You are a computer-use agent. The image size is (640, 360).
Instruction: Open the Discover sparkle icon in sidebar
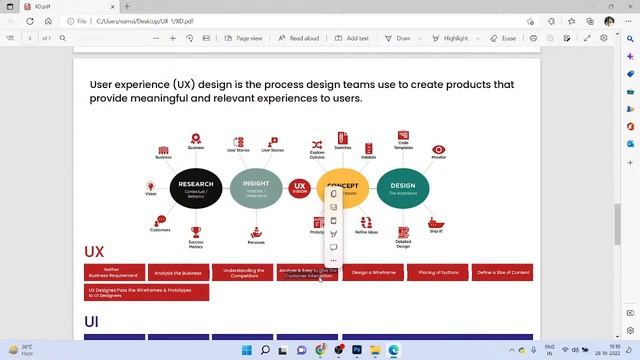(630, 56)
